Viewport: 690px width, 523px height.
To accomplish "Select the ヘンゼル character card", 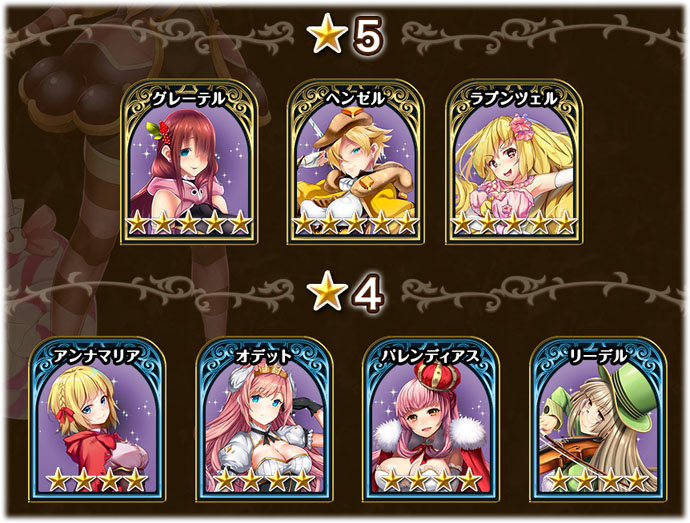I will (356, 162).
